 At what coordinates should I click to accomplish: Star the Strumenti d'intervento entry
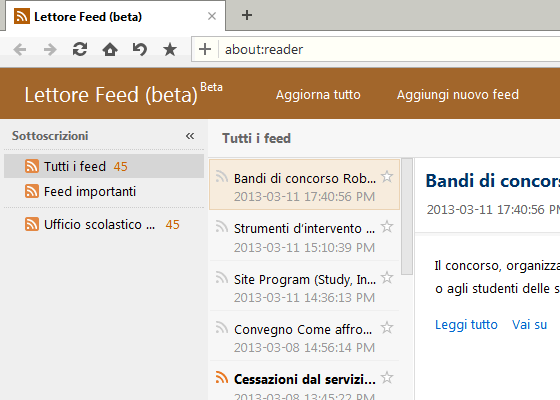click(x=387, y=227)
